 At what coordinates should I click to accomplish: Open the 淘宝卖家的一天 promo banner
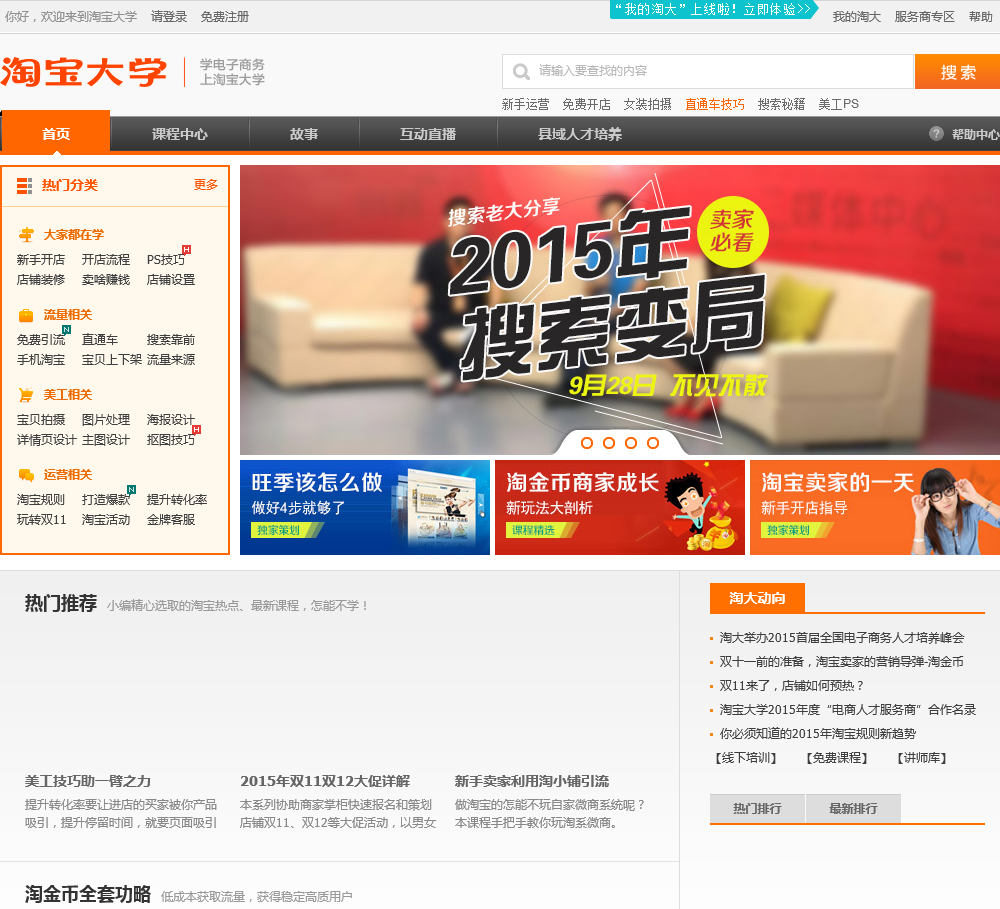[875, 507]
